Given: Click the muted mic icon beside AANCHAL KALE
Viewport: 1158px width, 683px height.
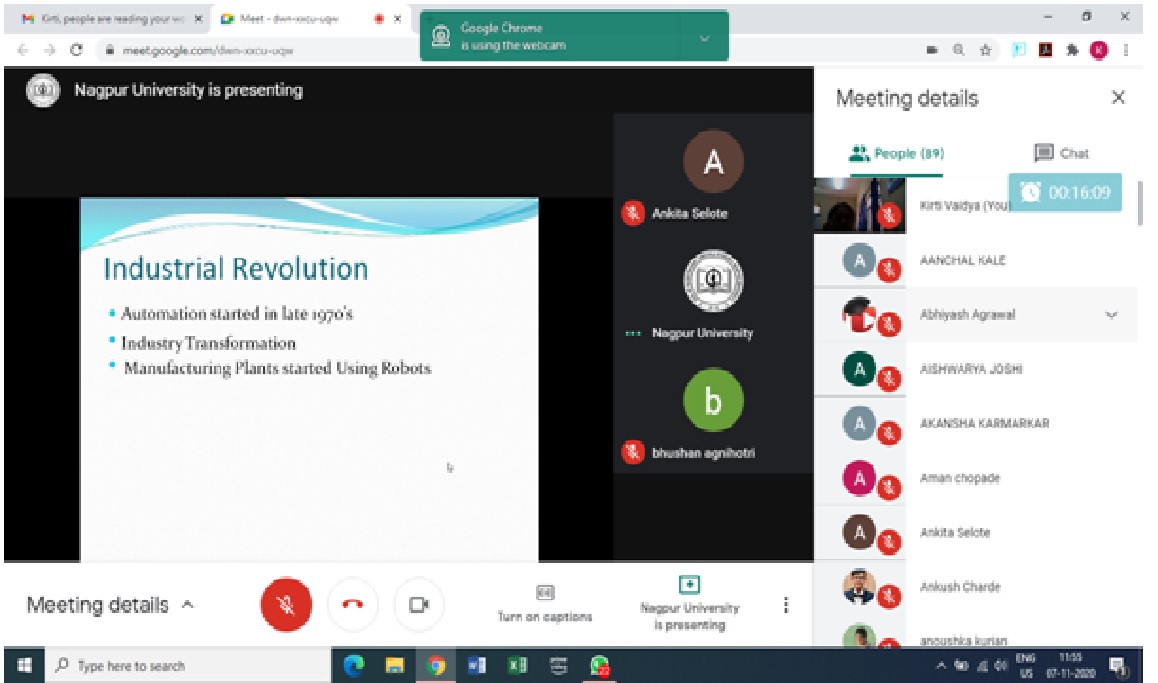Looking at the screenshot, I should [x=889, y=270].
